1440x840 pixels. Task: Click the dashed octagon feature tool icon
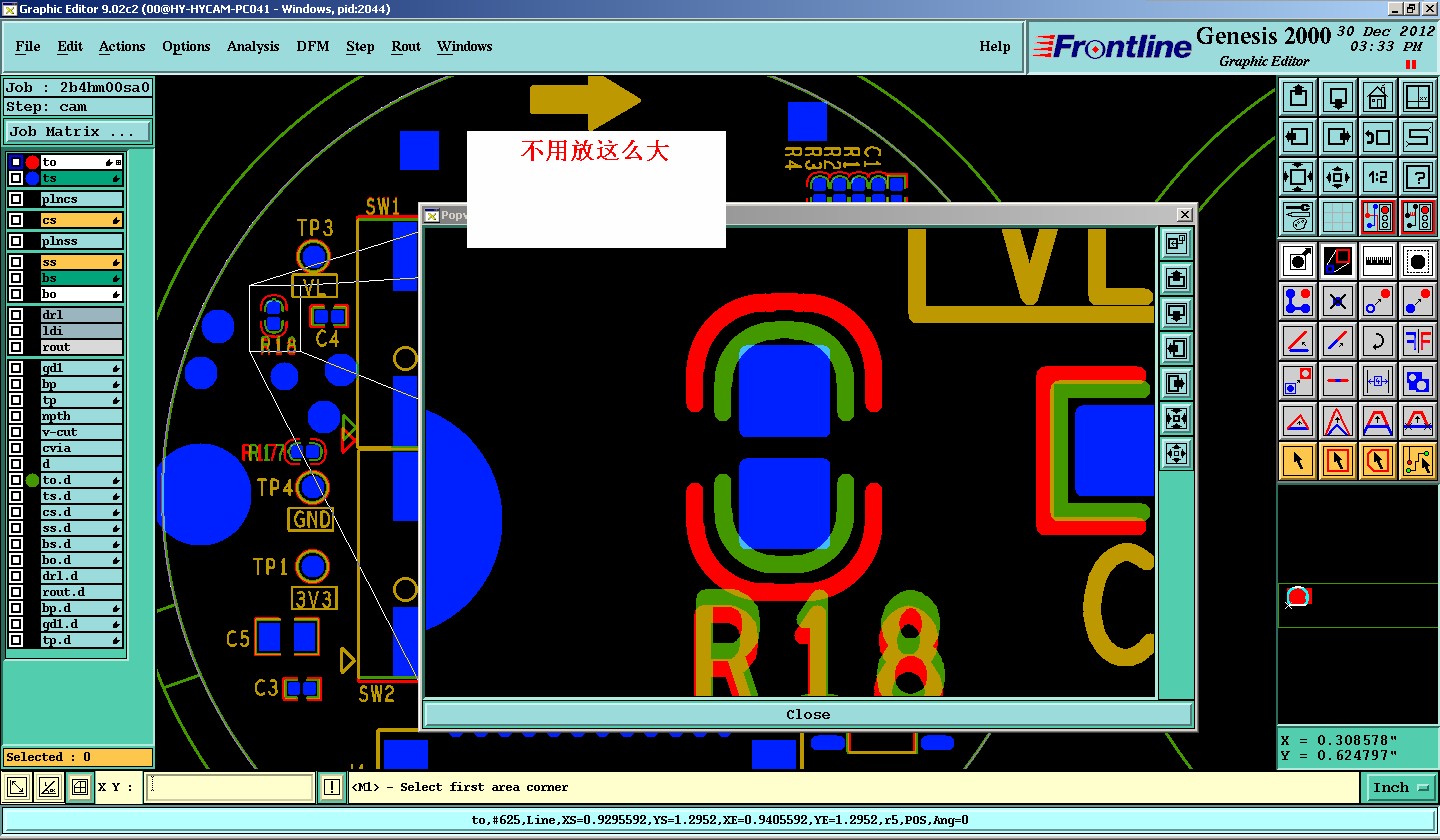pyautogui.click(x=1417, y=261)
